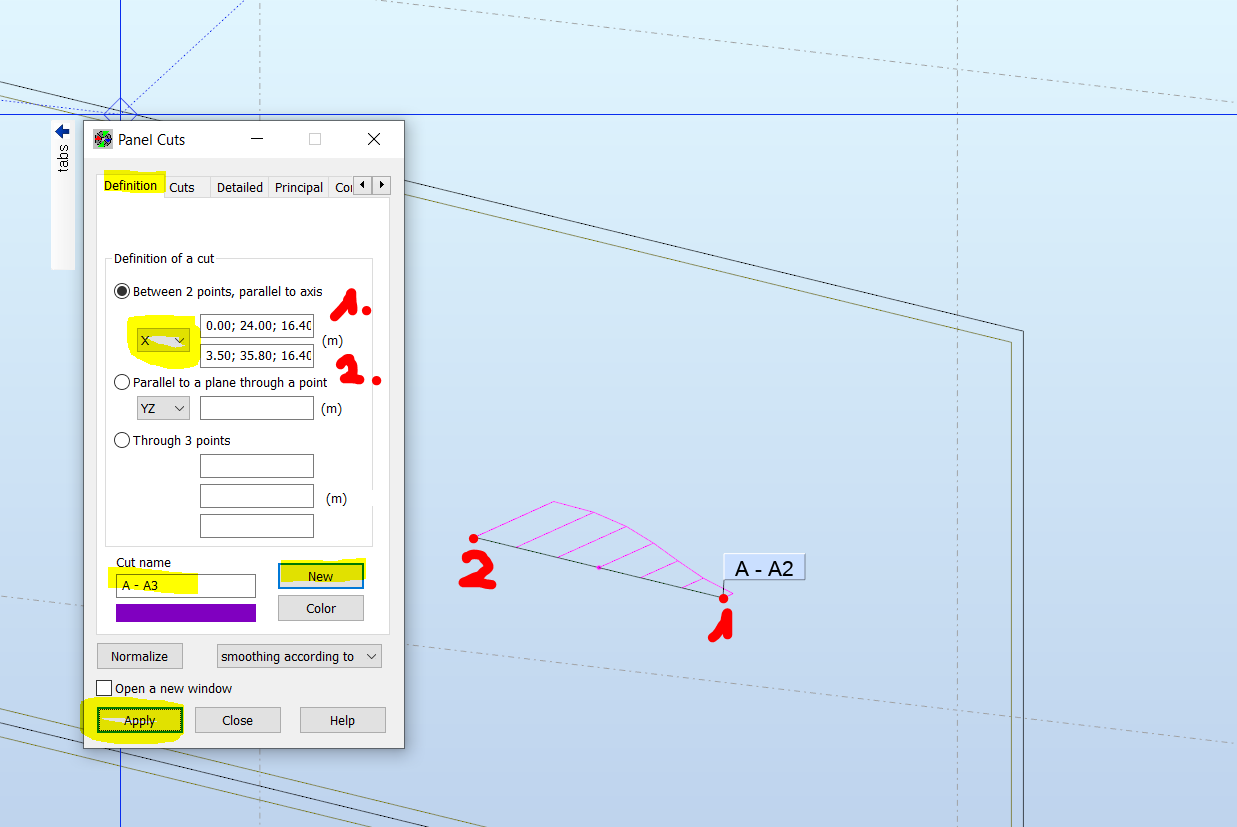Click the purple cut color swatch
The image size is (1237, 827).
[x=185, y=611]
